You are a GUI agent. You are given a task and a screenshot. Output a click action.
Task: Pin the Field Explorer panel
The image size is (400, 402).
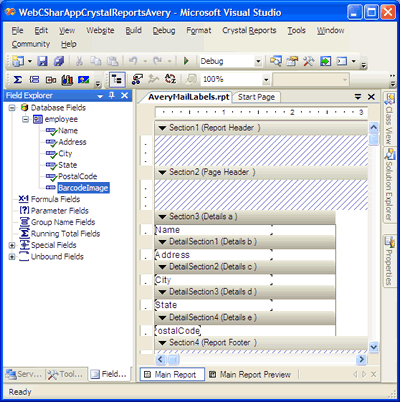[112, 96]
